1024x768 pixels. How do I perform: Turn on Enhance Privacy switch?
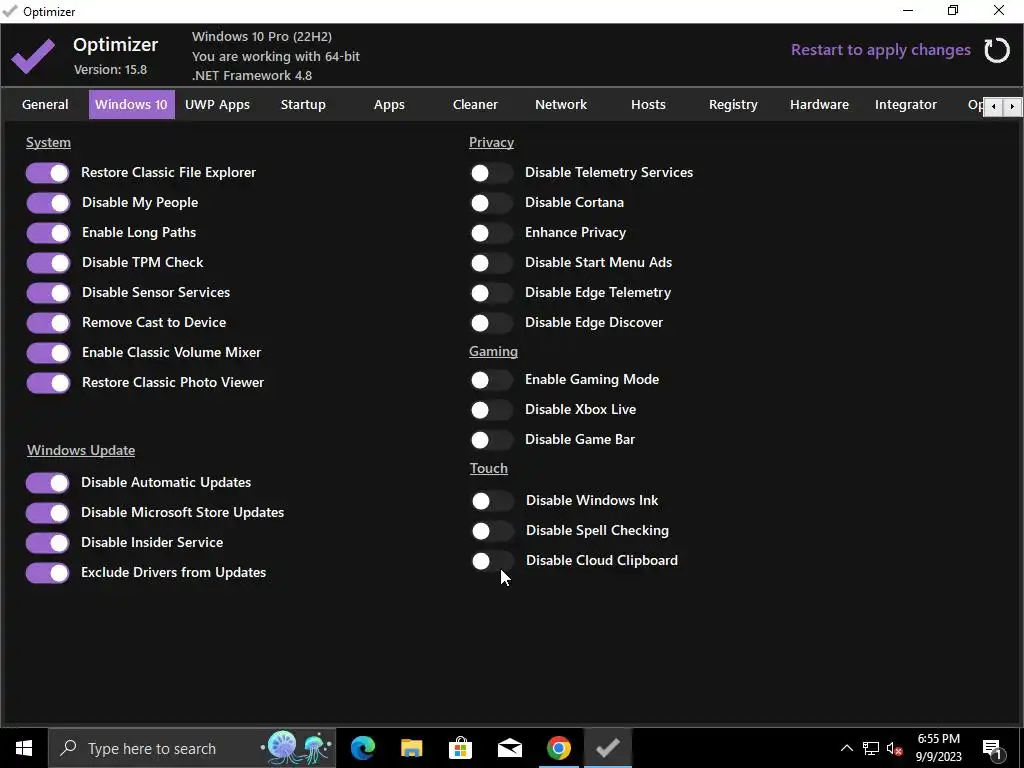click(x=491, y=233)
